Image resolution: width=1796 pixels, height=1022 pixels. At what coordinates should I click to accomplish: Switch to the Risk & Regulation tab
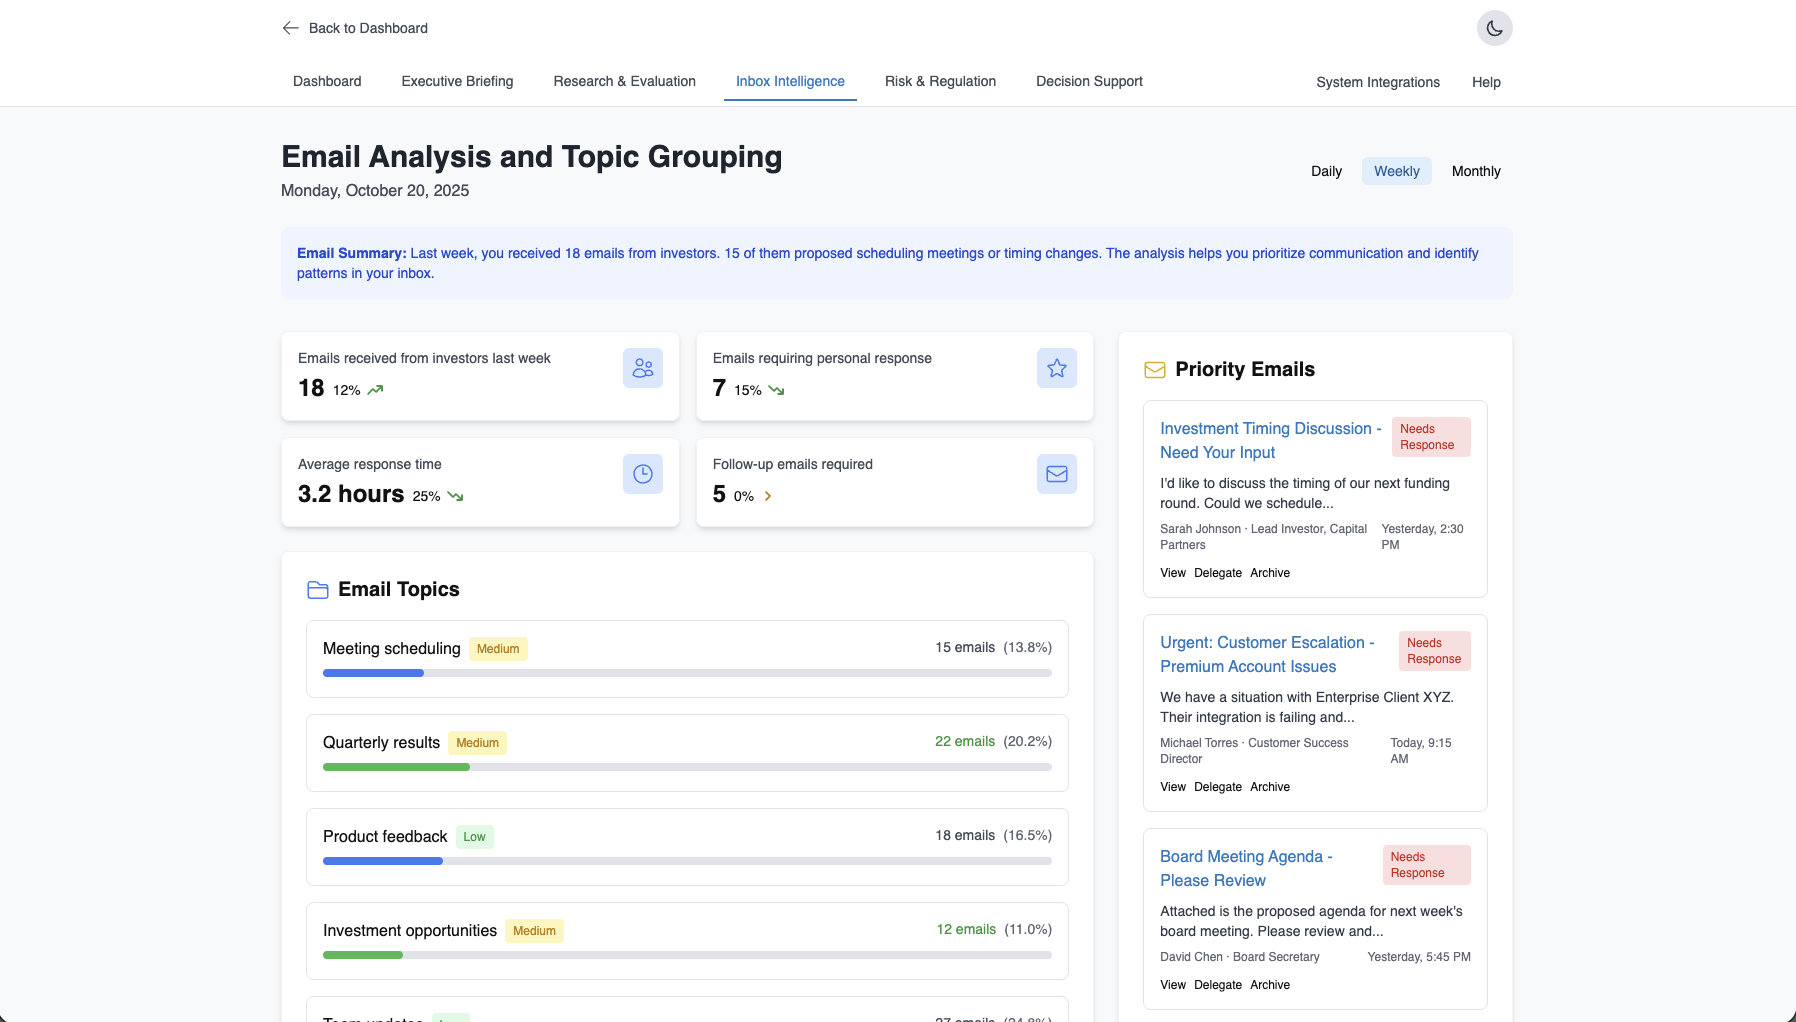click(940, 81)
